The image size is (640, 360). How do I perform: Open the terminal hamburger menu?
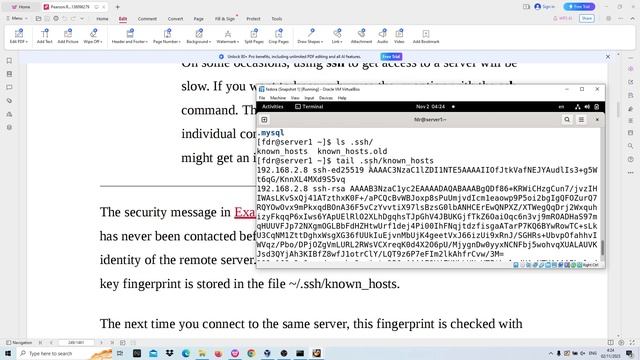click(581, 120)
